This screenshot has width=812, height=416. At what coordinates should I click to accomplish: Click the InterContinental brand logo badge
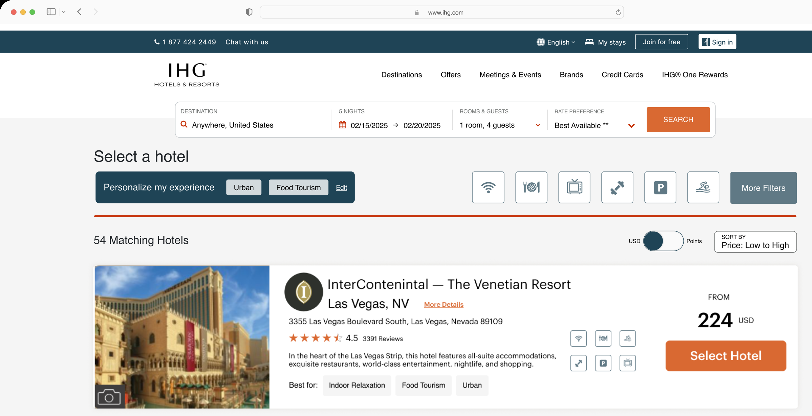click(x=303, y=292)
